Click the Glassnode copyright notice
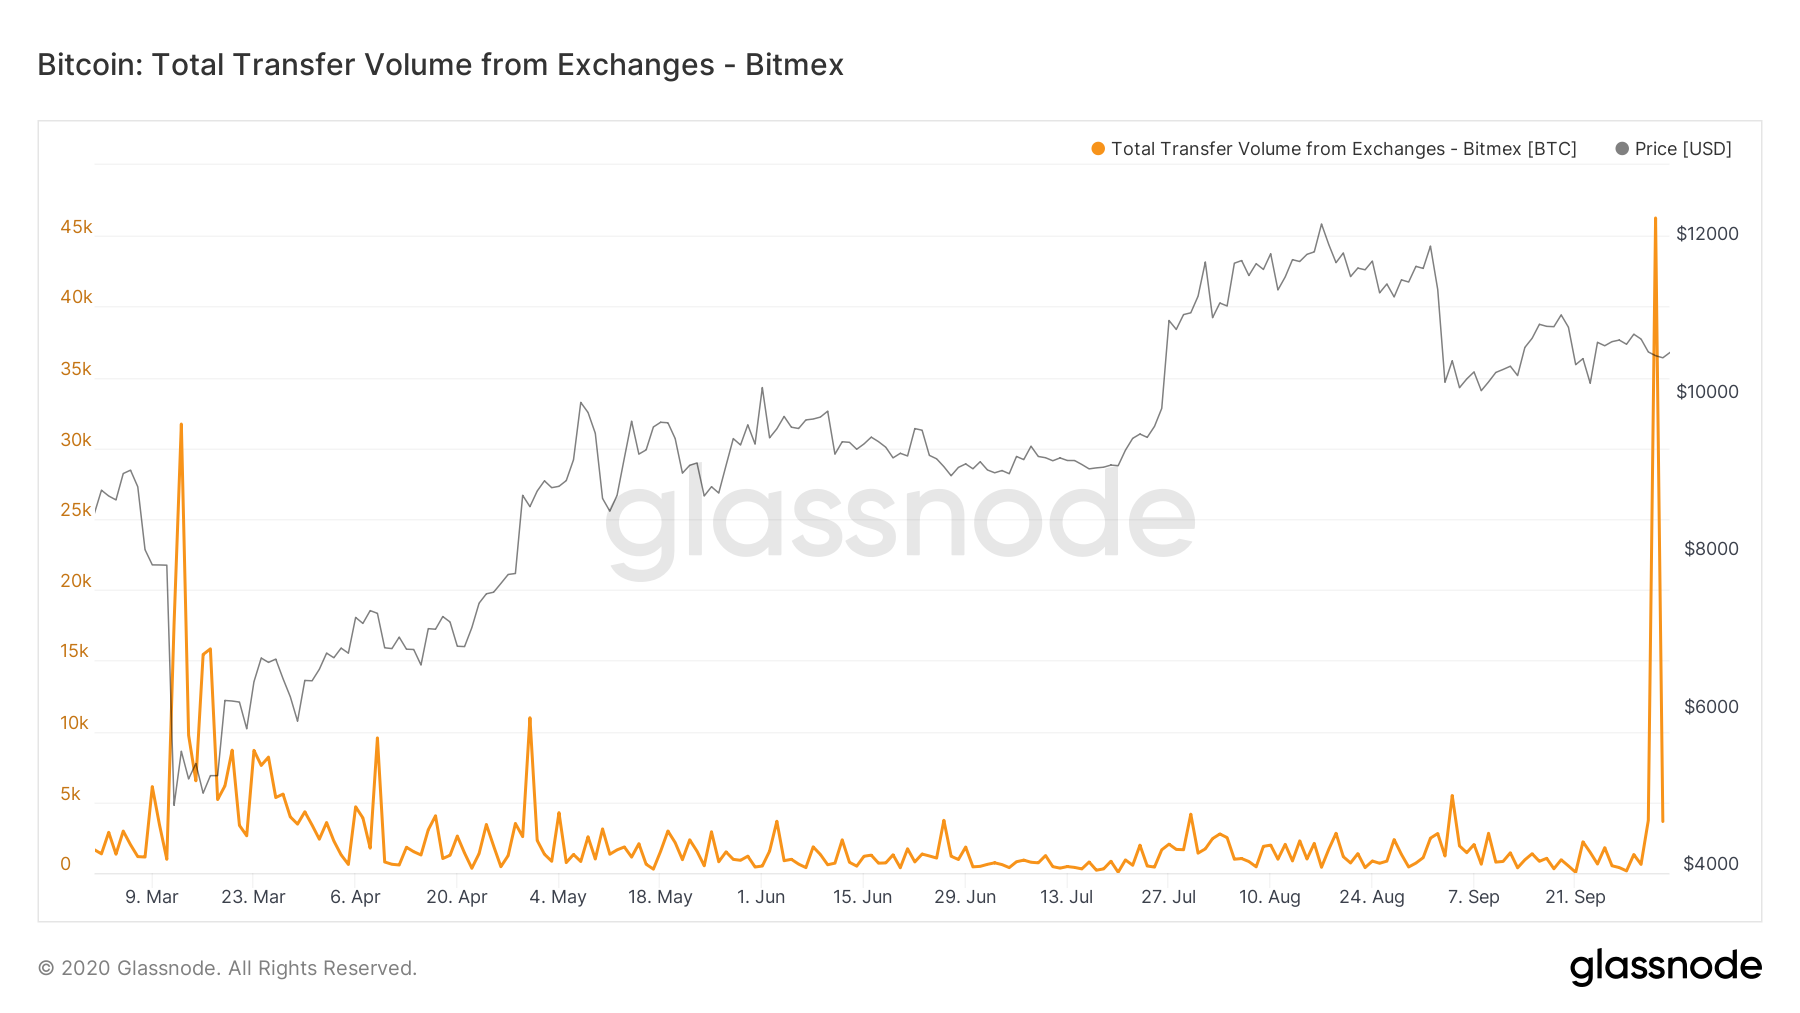Image resolution: width=1800 pixels, height=1013 pixels. [x=227, y=968]
